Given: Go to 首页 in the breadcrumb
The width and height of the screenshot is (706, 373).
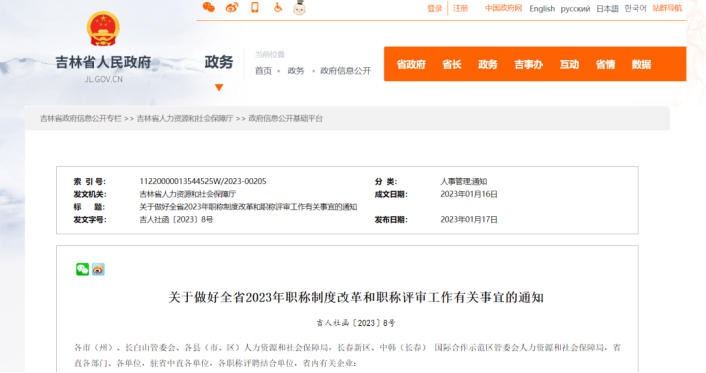Looking at the screenshot, I should point(263,71).
